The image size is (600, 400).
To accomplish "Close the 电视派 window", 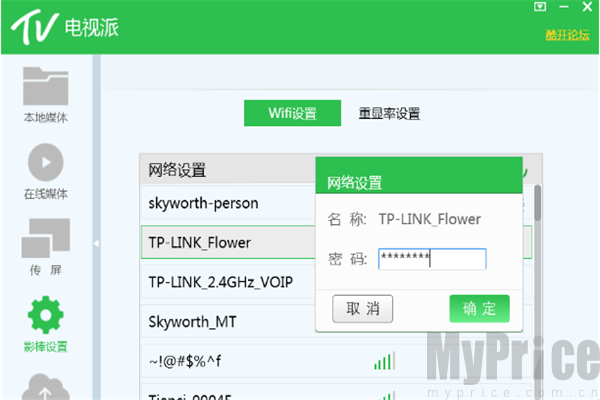I will point(587,7).
